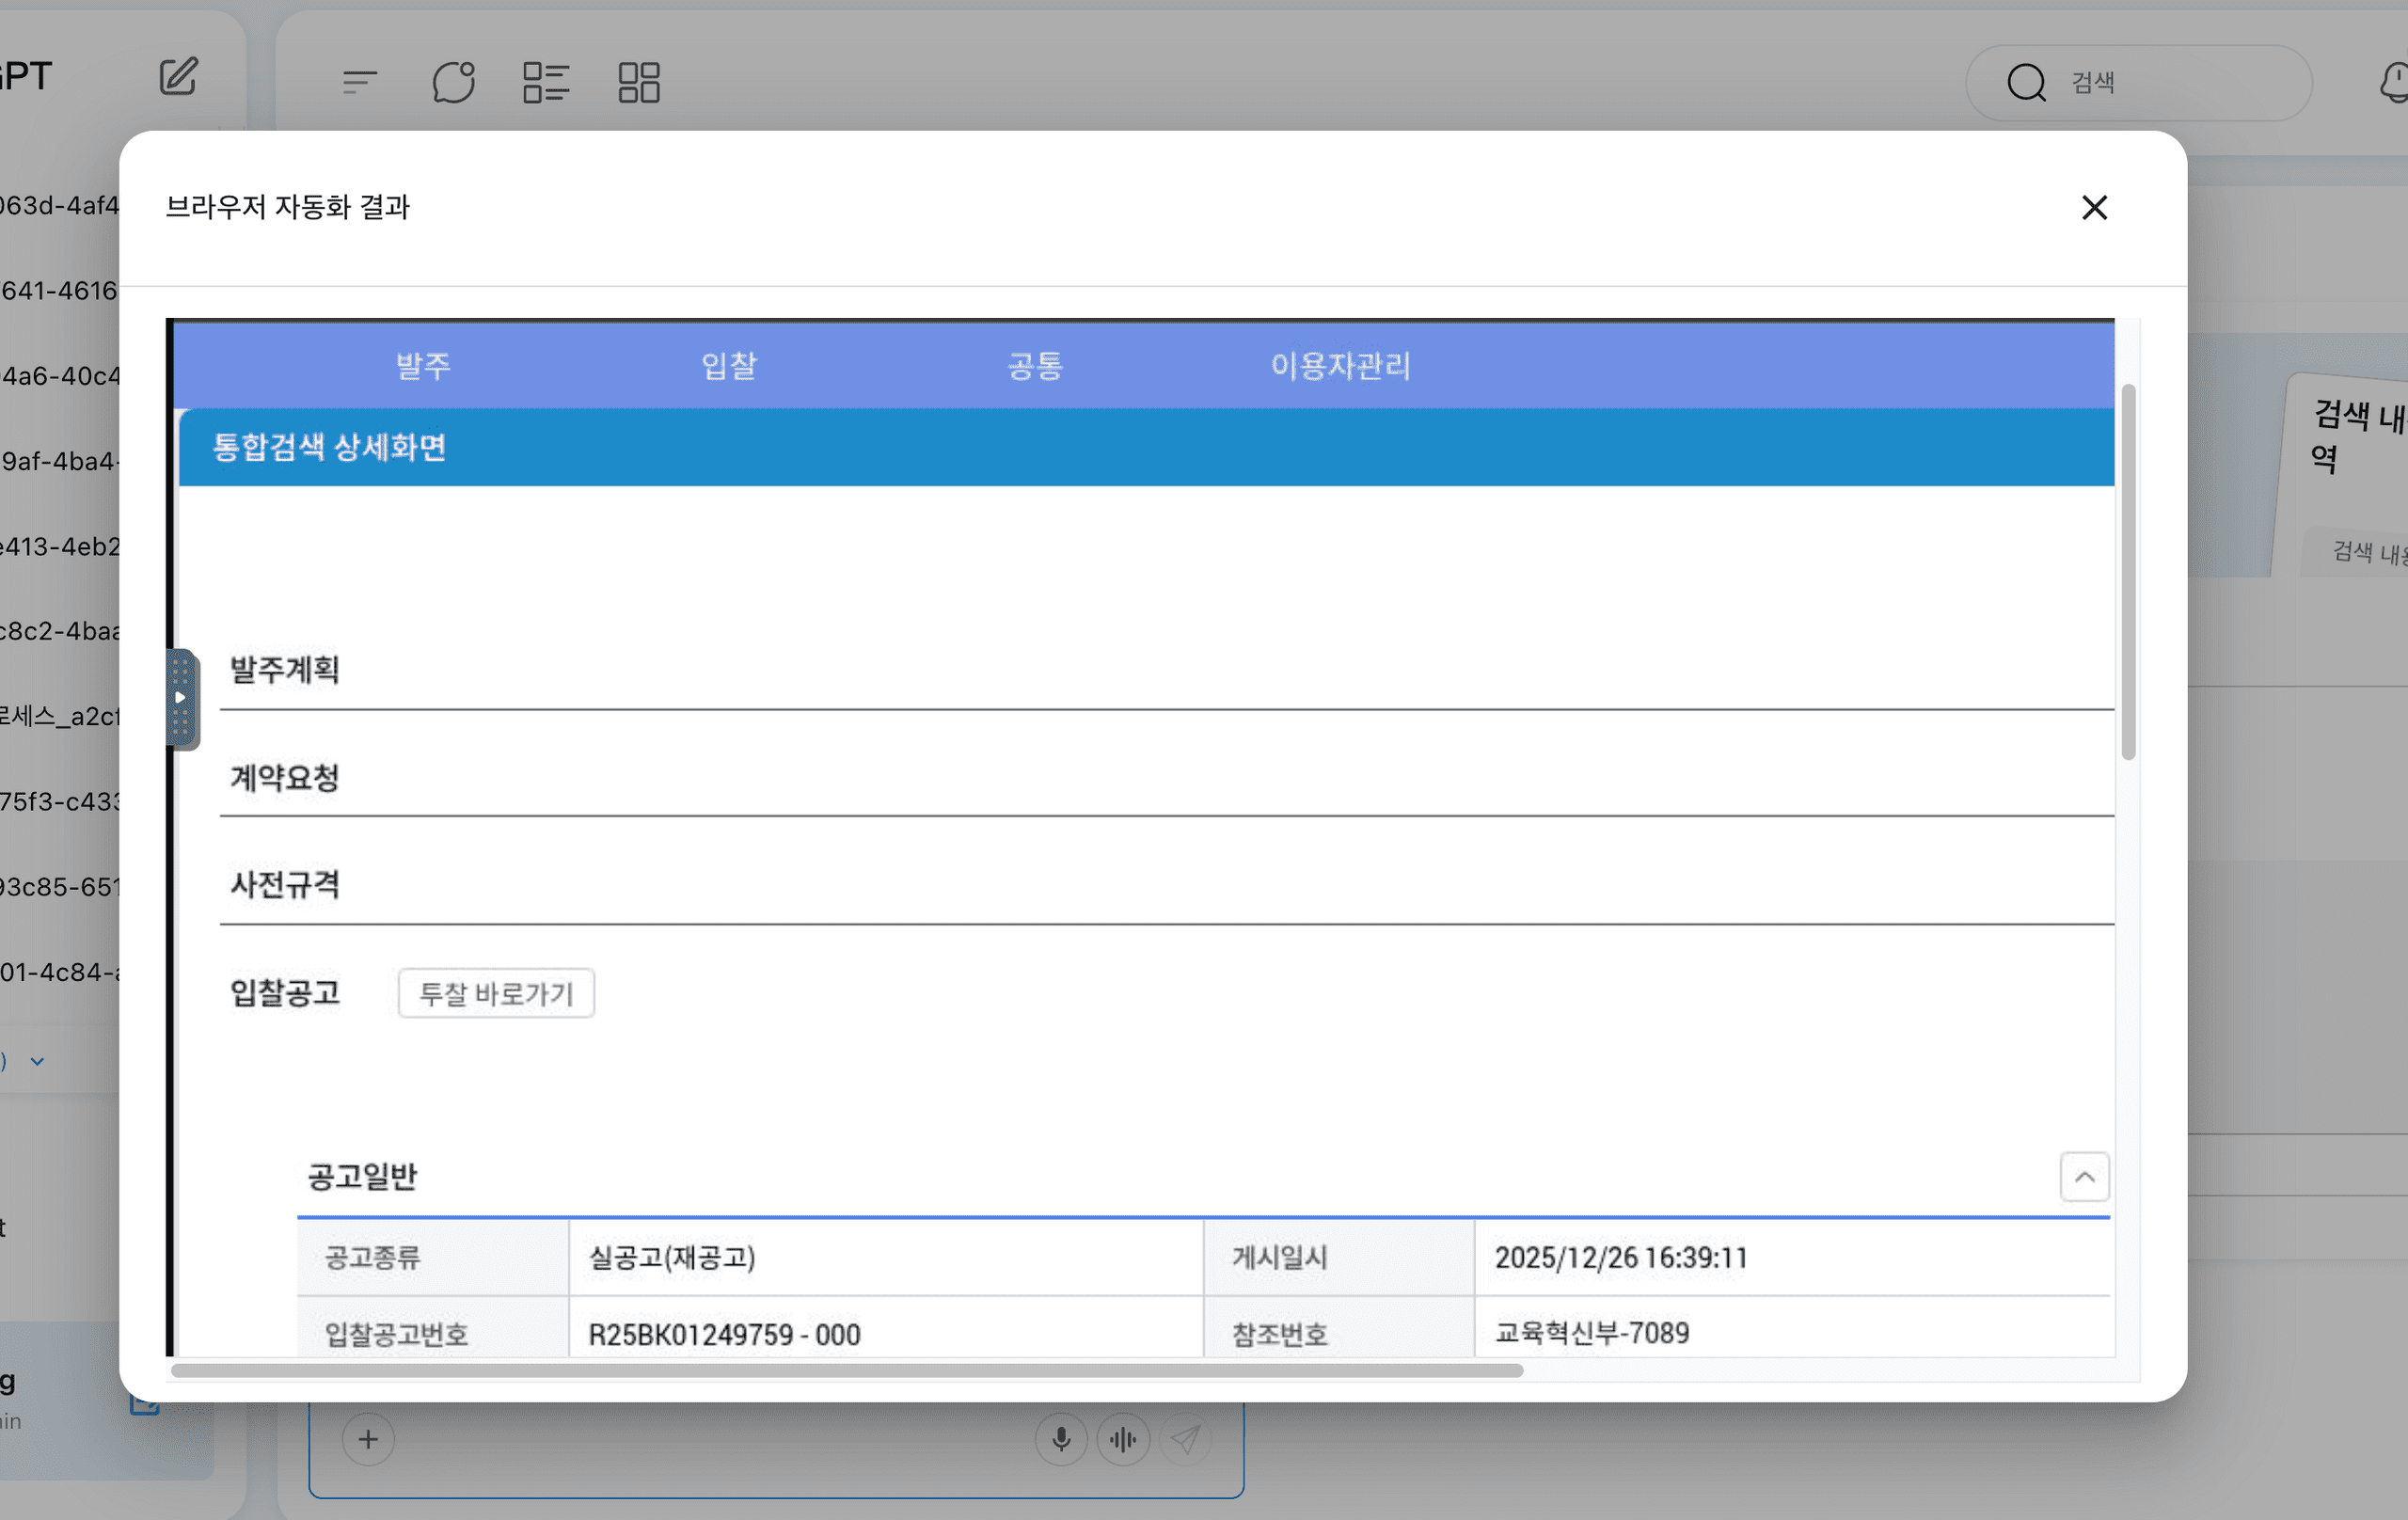Click the 공고종류 label cell

pyautogui.click(x=433, y=1257)
